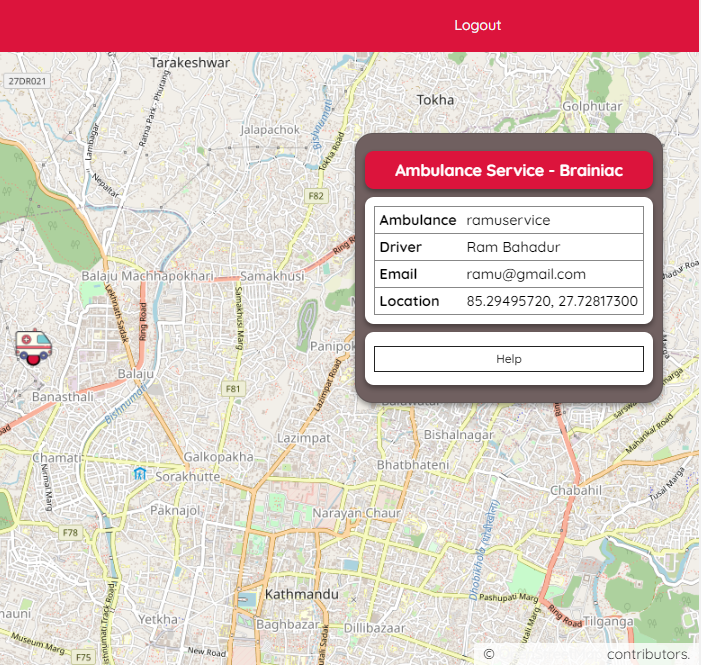Click the ambulance marker icon on the map
The image size is (701, 665).
[34, 347]
